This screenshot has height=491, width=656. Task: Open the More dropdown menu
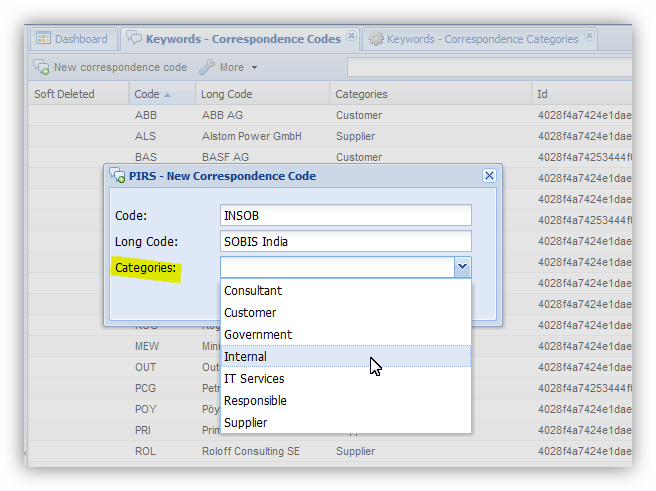(x=228, y=67)
